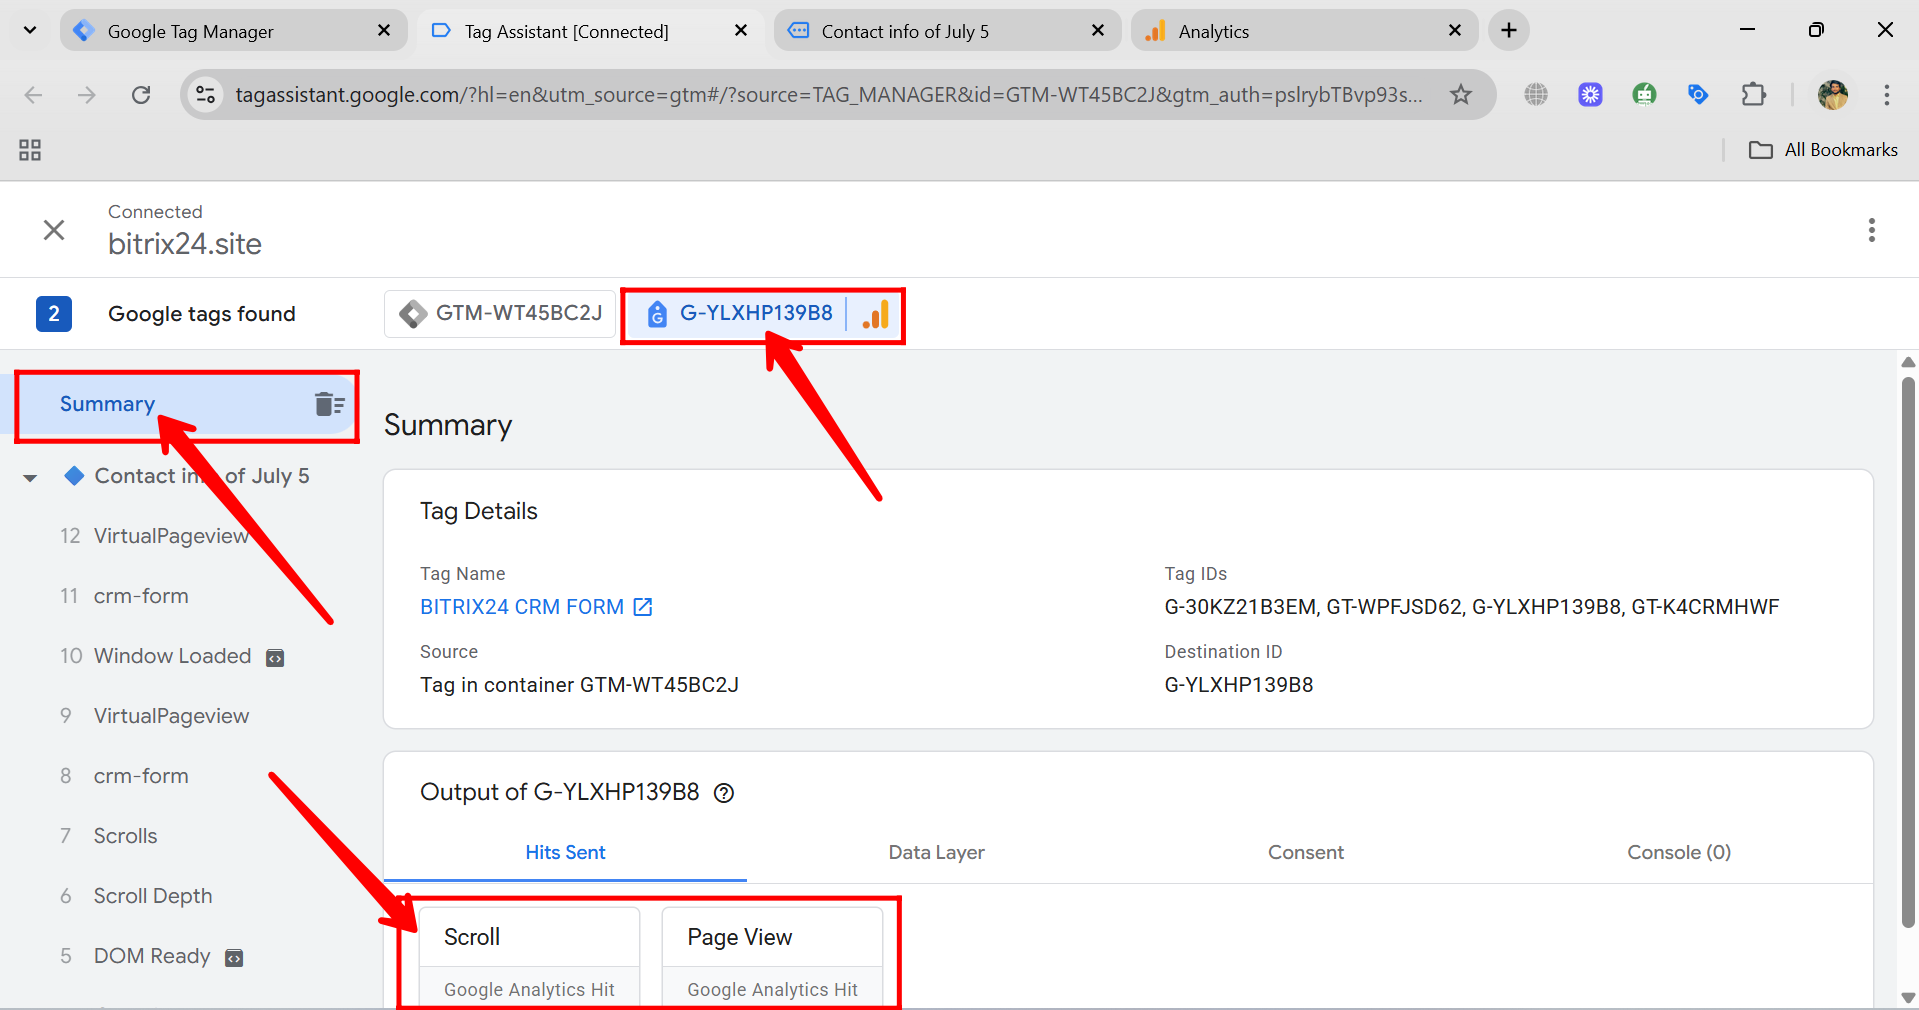Click the API icon beside Window Loaded
Image resolution: width=1919 pixels, height=1010 pixels.
[x=275, y=657]
